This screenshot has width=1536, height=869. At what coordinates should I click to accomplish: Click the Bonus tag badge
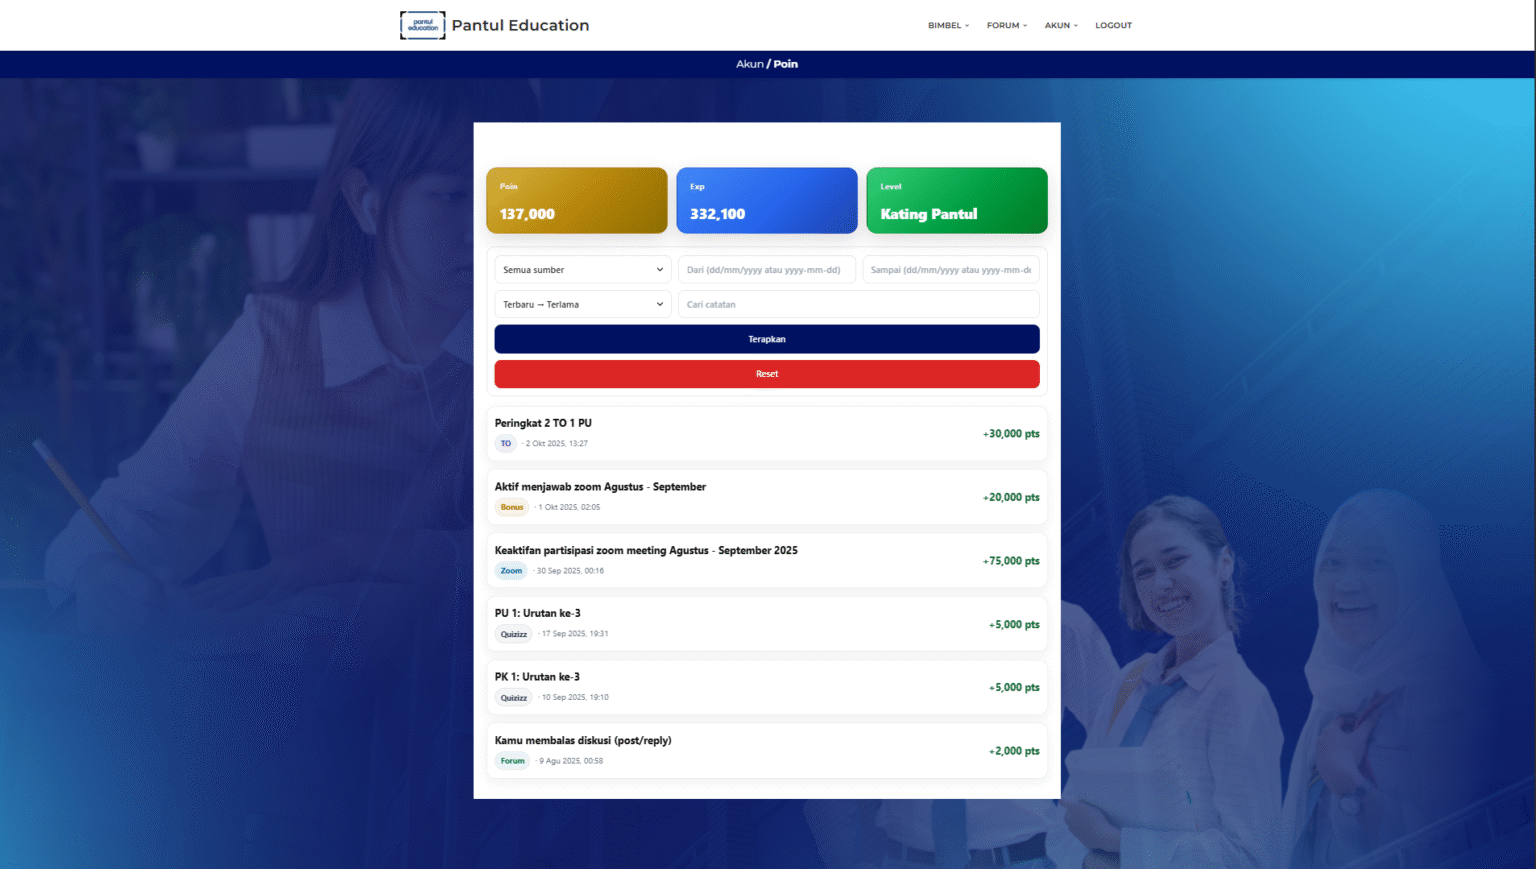(x=512, y=508)
